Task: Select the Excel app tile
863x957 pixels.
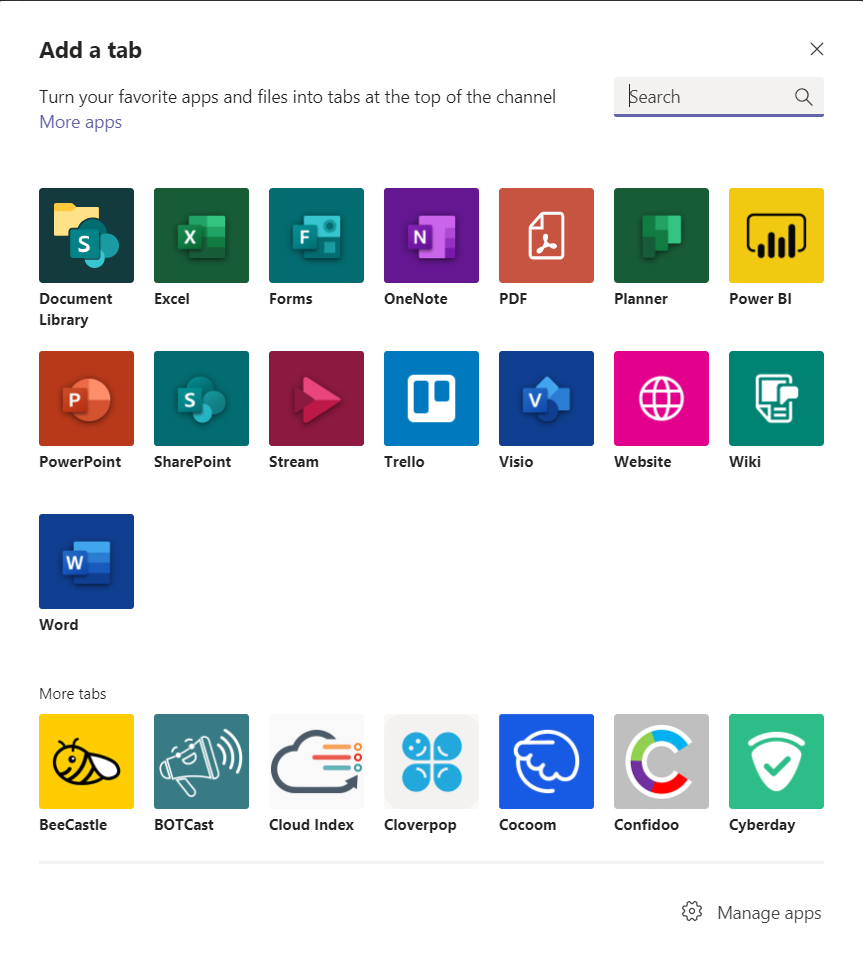Action: click(x=201, y=235)
